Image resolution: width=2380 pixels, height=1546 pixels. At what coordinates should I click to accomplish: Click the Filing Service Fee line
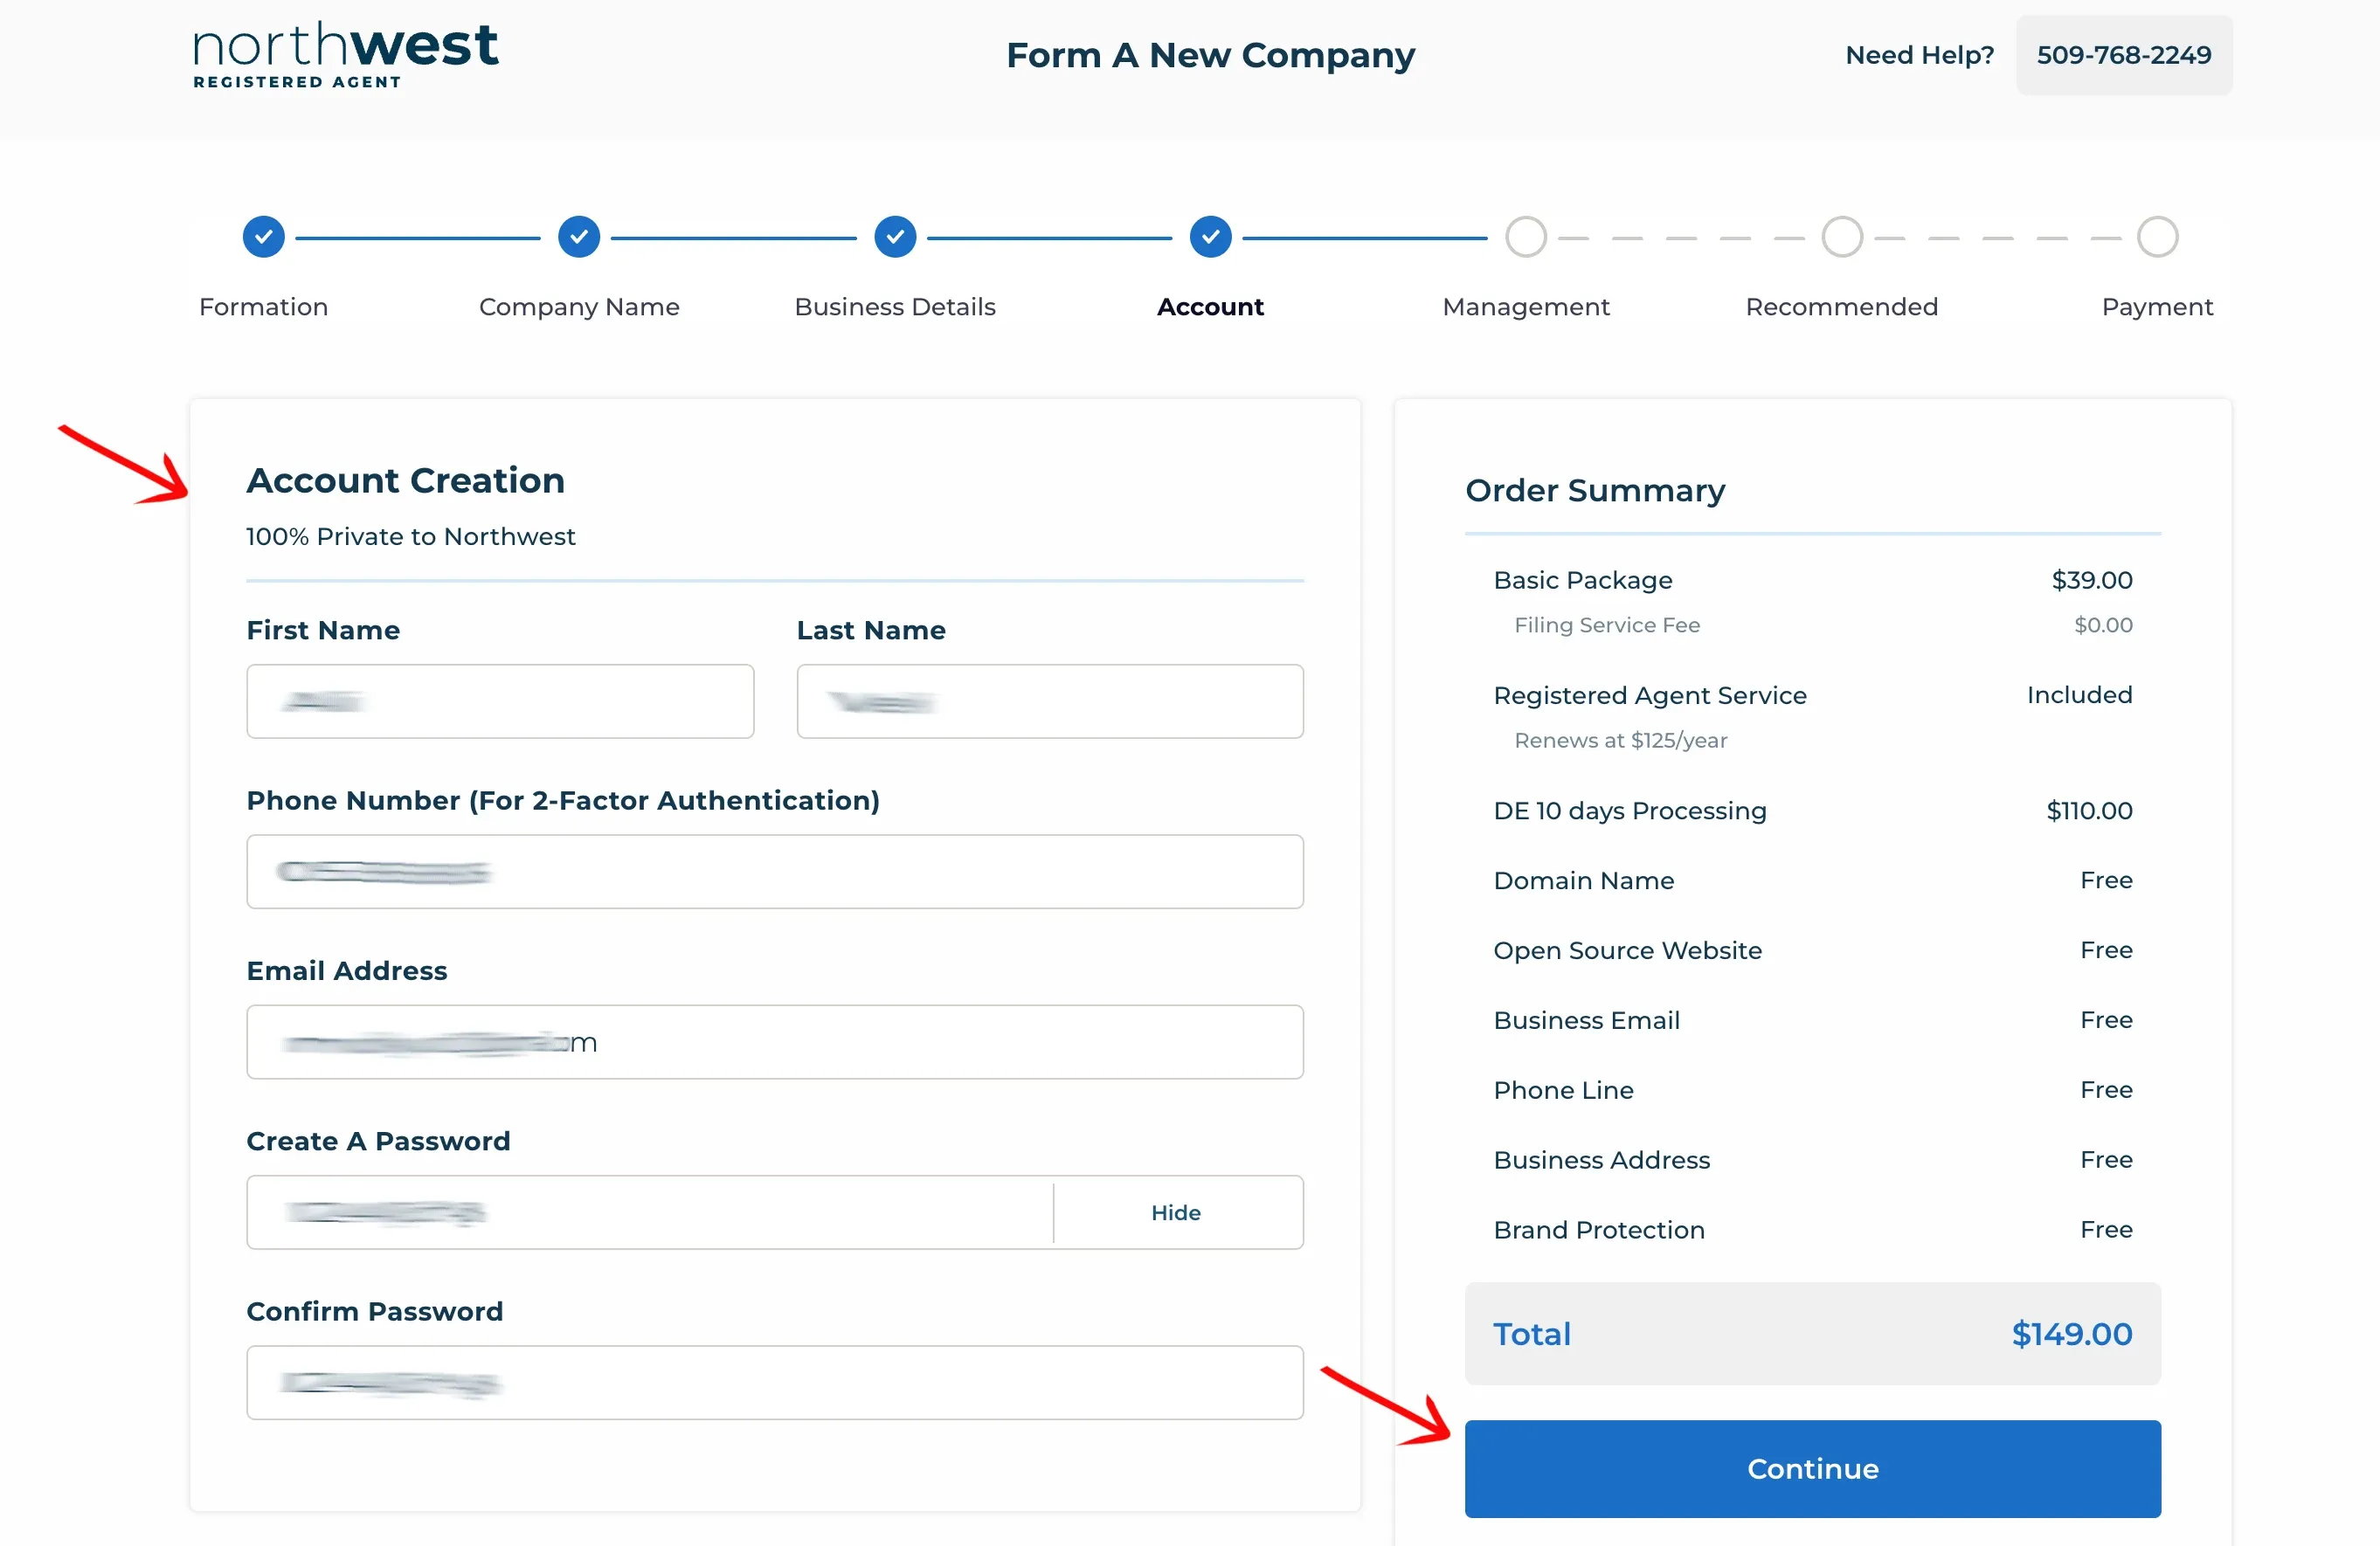click(x=1607, y=625)
